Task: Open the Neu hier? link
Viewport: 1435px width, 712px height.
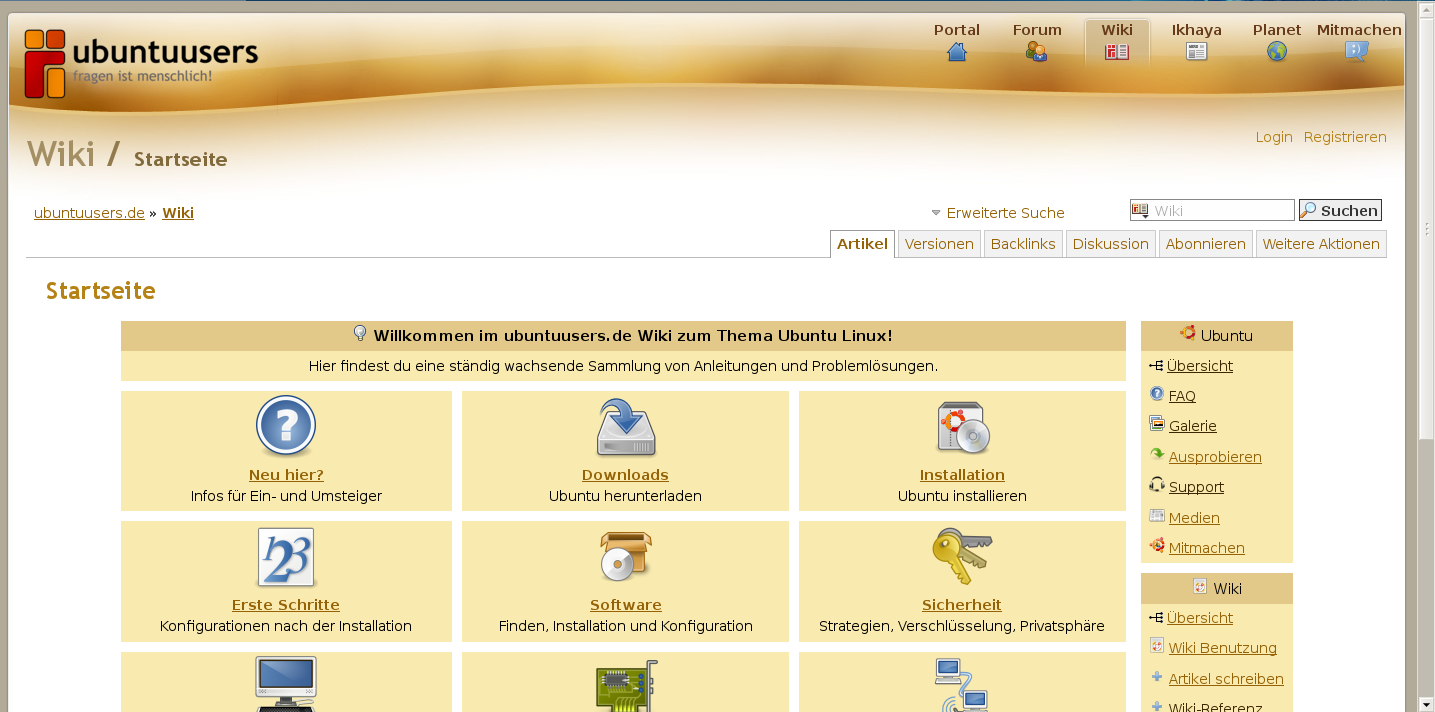Action: pyautogui.click(x=286, y=475)
